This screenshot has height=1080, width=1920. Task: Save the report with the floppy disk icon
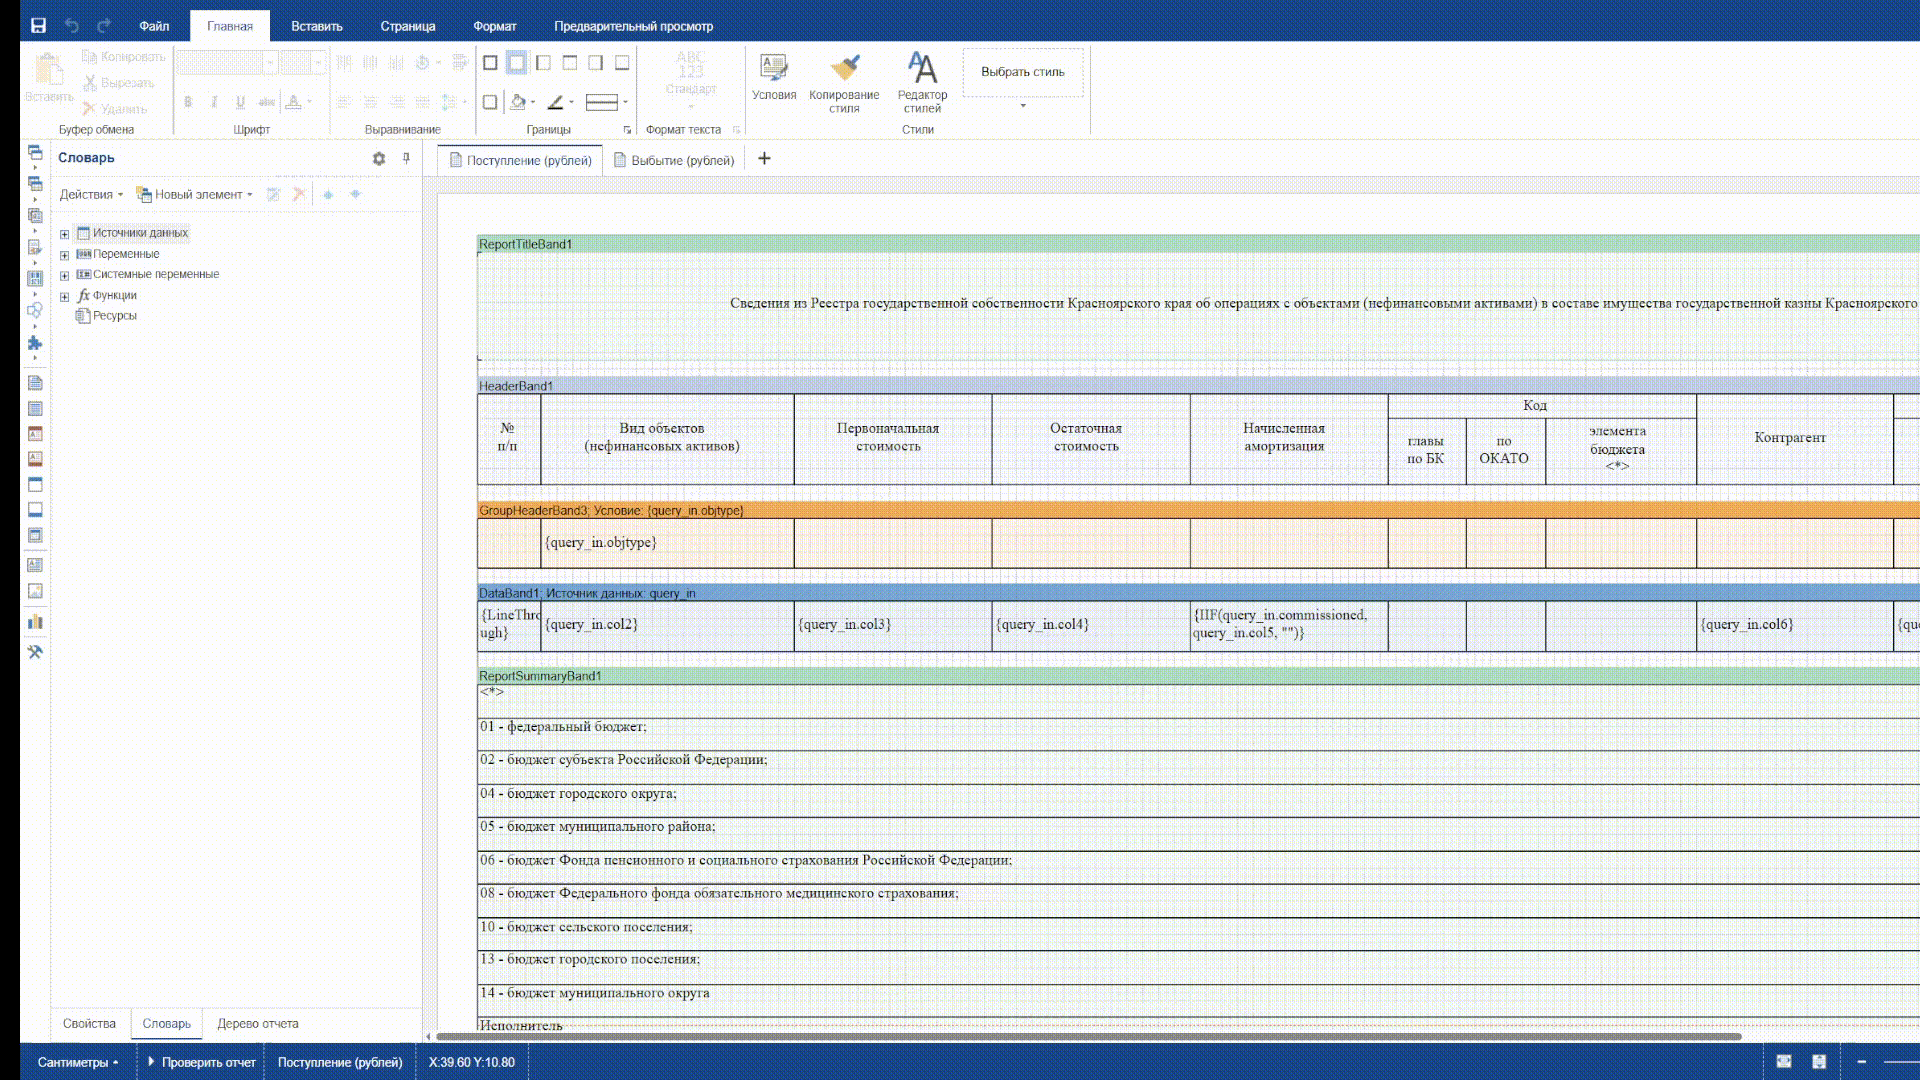coord(38,26)
